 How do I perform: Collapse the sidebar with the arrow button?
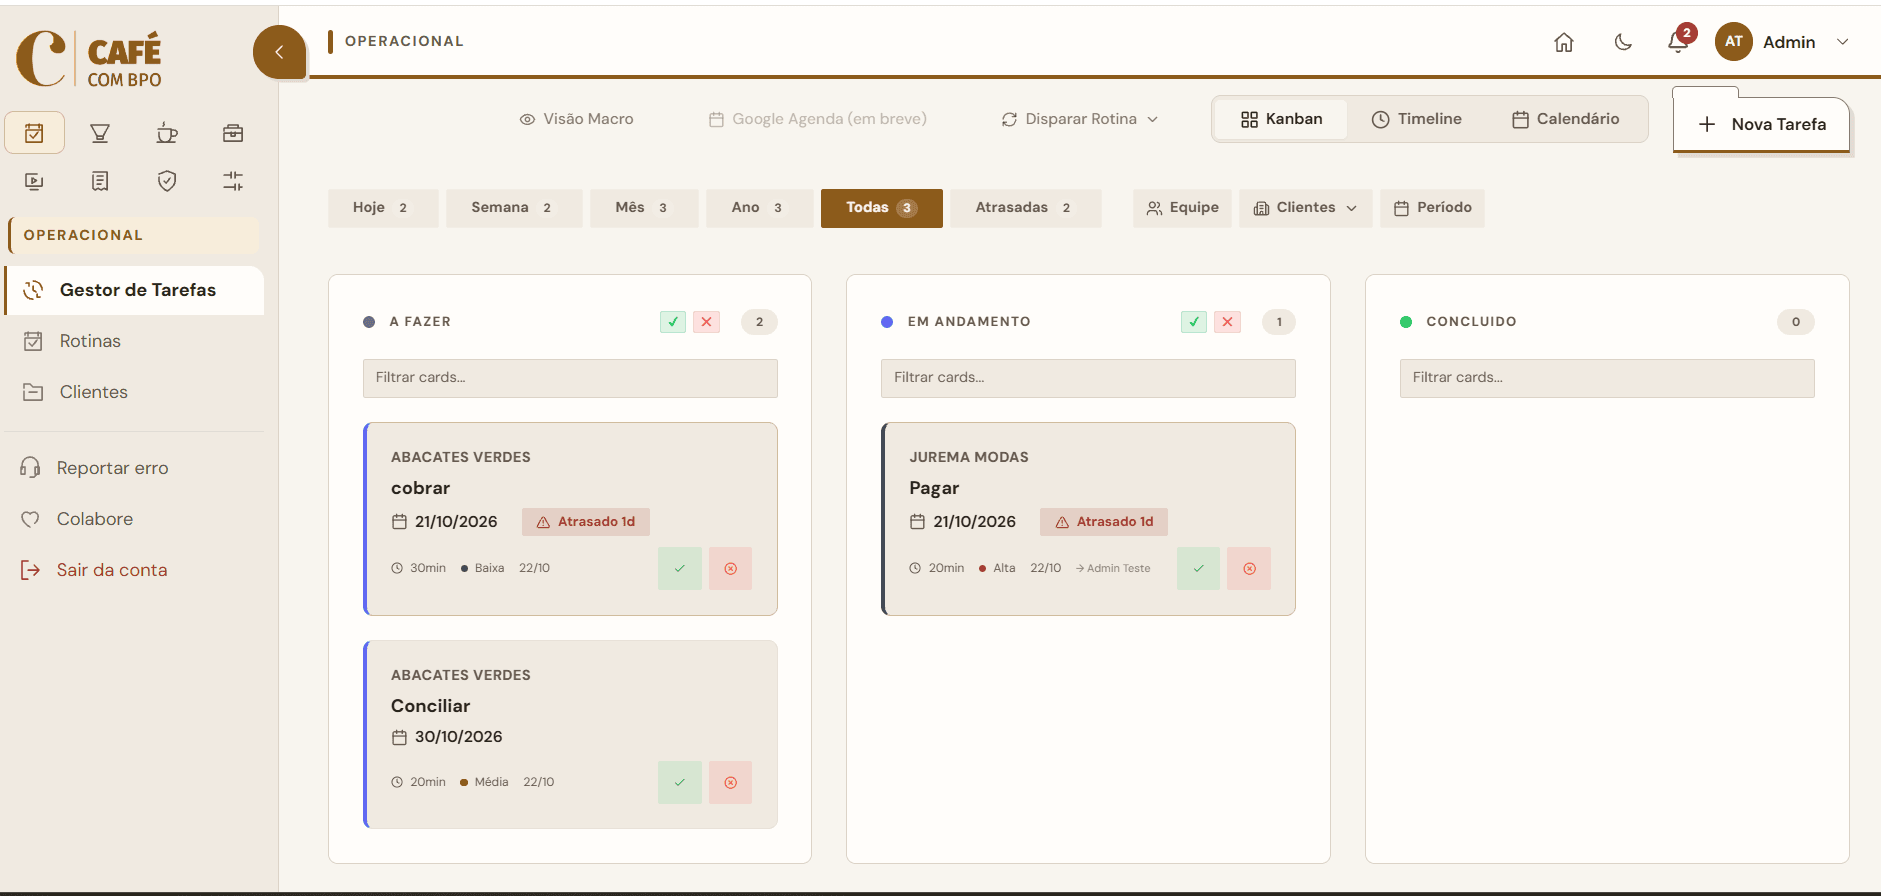point(279,52)
